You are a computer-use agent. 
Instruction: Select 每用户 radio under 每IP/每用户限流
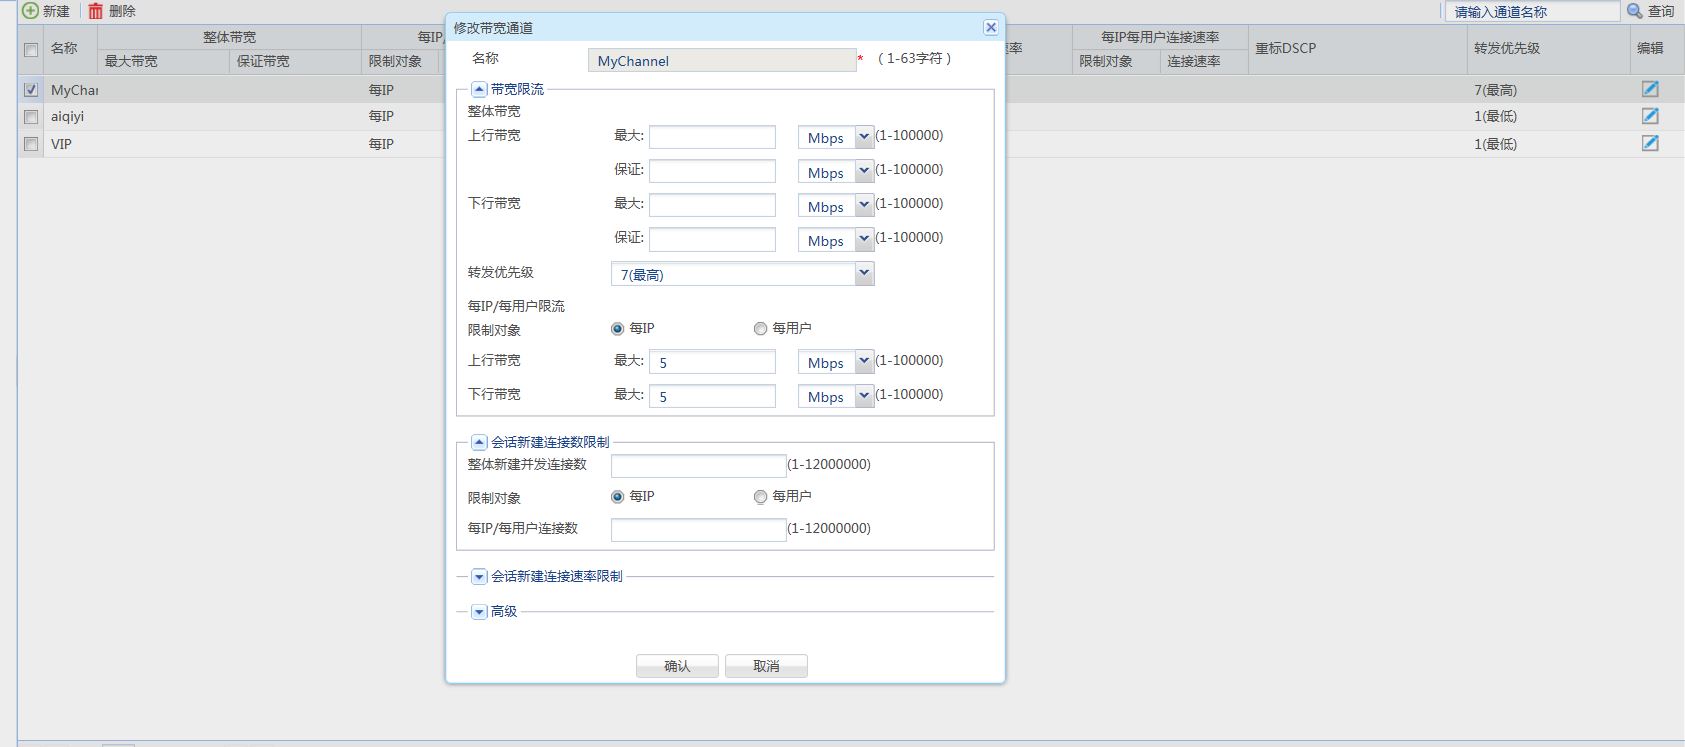coord(760,329)
